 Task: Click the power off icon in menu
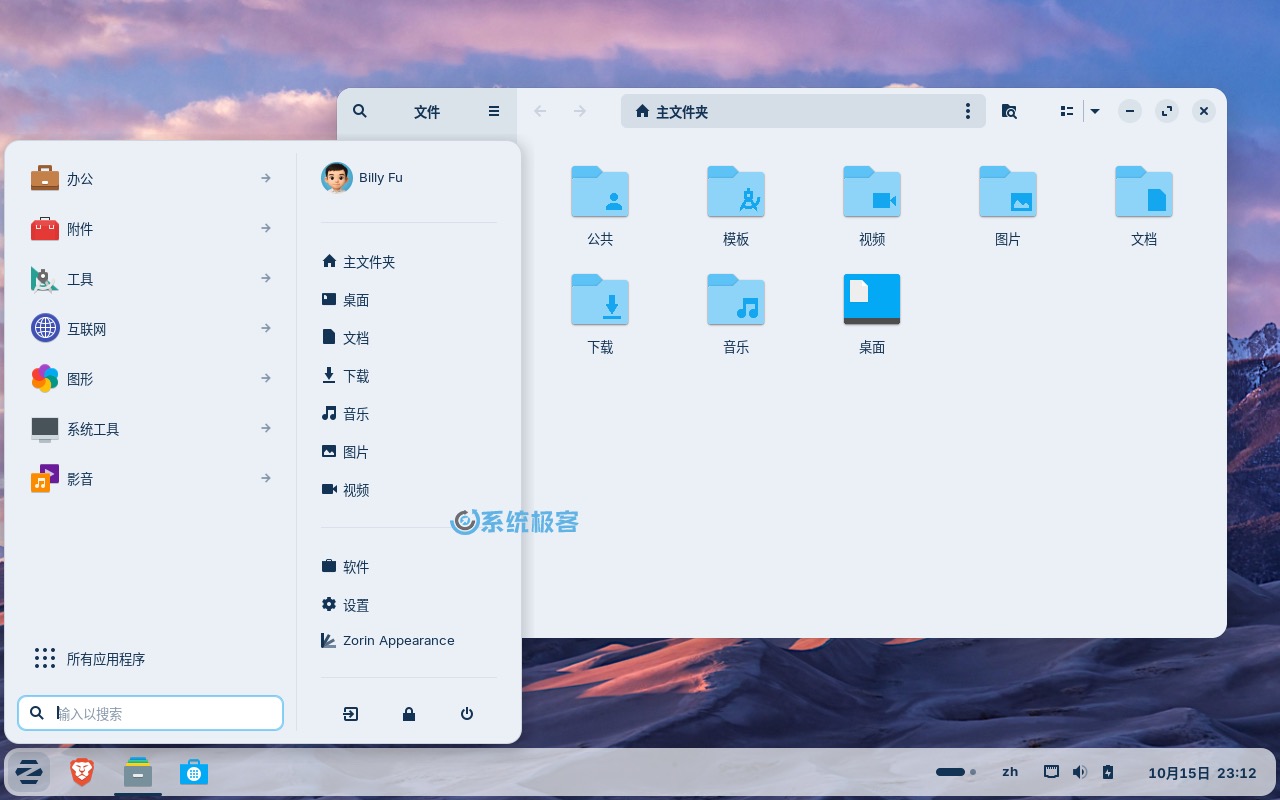tap(467, 714)
